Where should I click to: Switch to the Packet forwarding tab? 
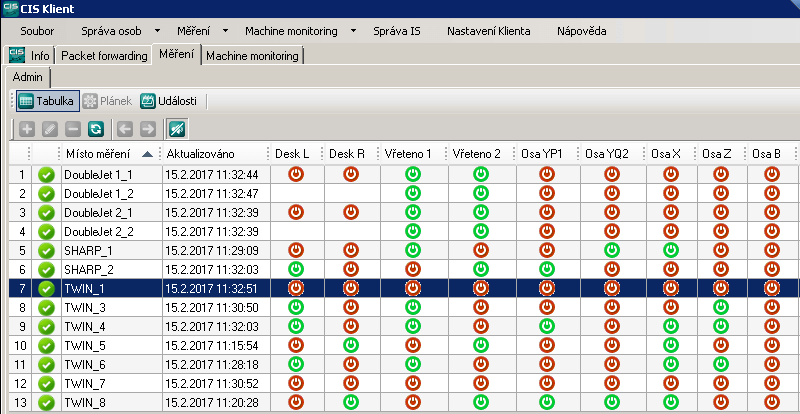pyautogui.click(x=102, y=56)
